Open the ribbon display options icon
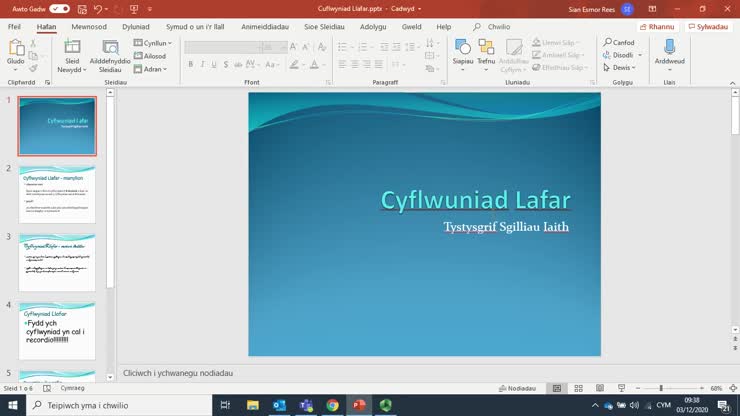The height and width of the screenshot is (416, 740). coord(652,9)
